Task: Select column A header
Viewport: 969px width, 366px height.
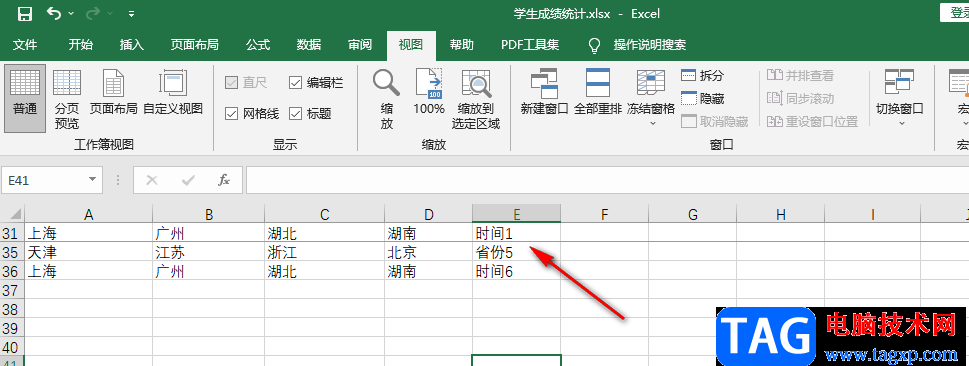Action: 88,215
